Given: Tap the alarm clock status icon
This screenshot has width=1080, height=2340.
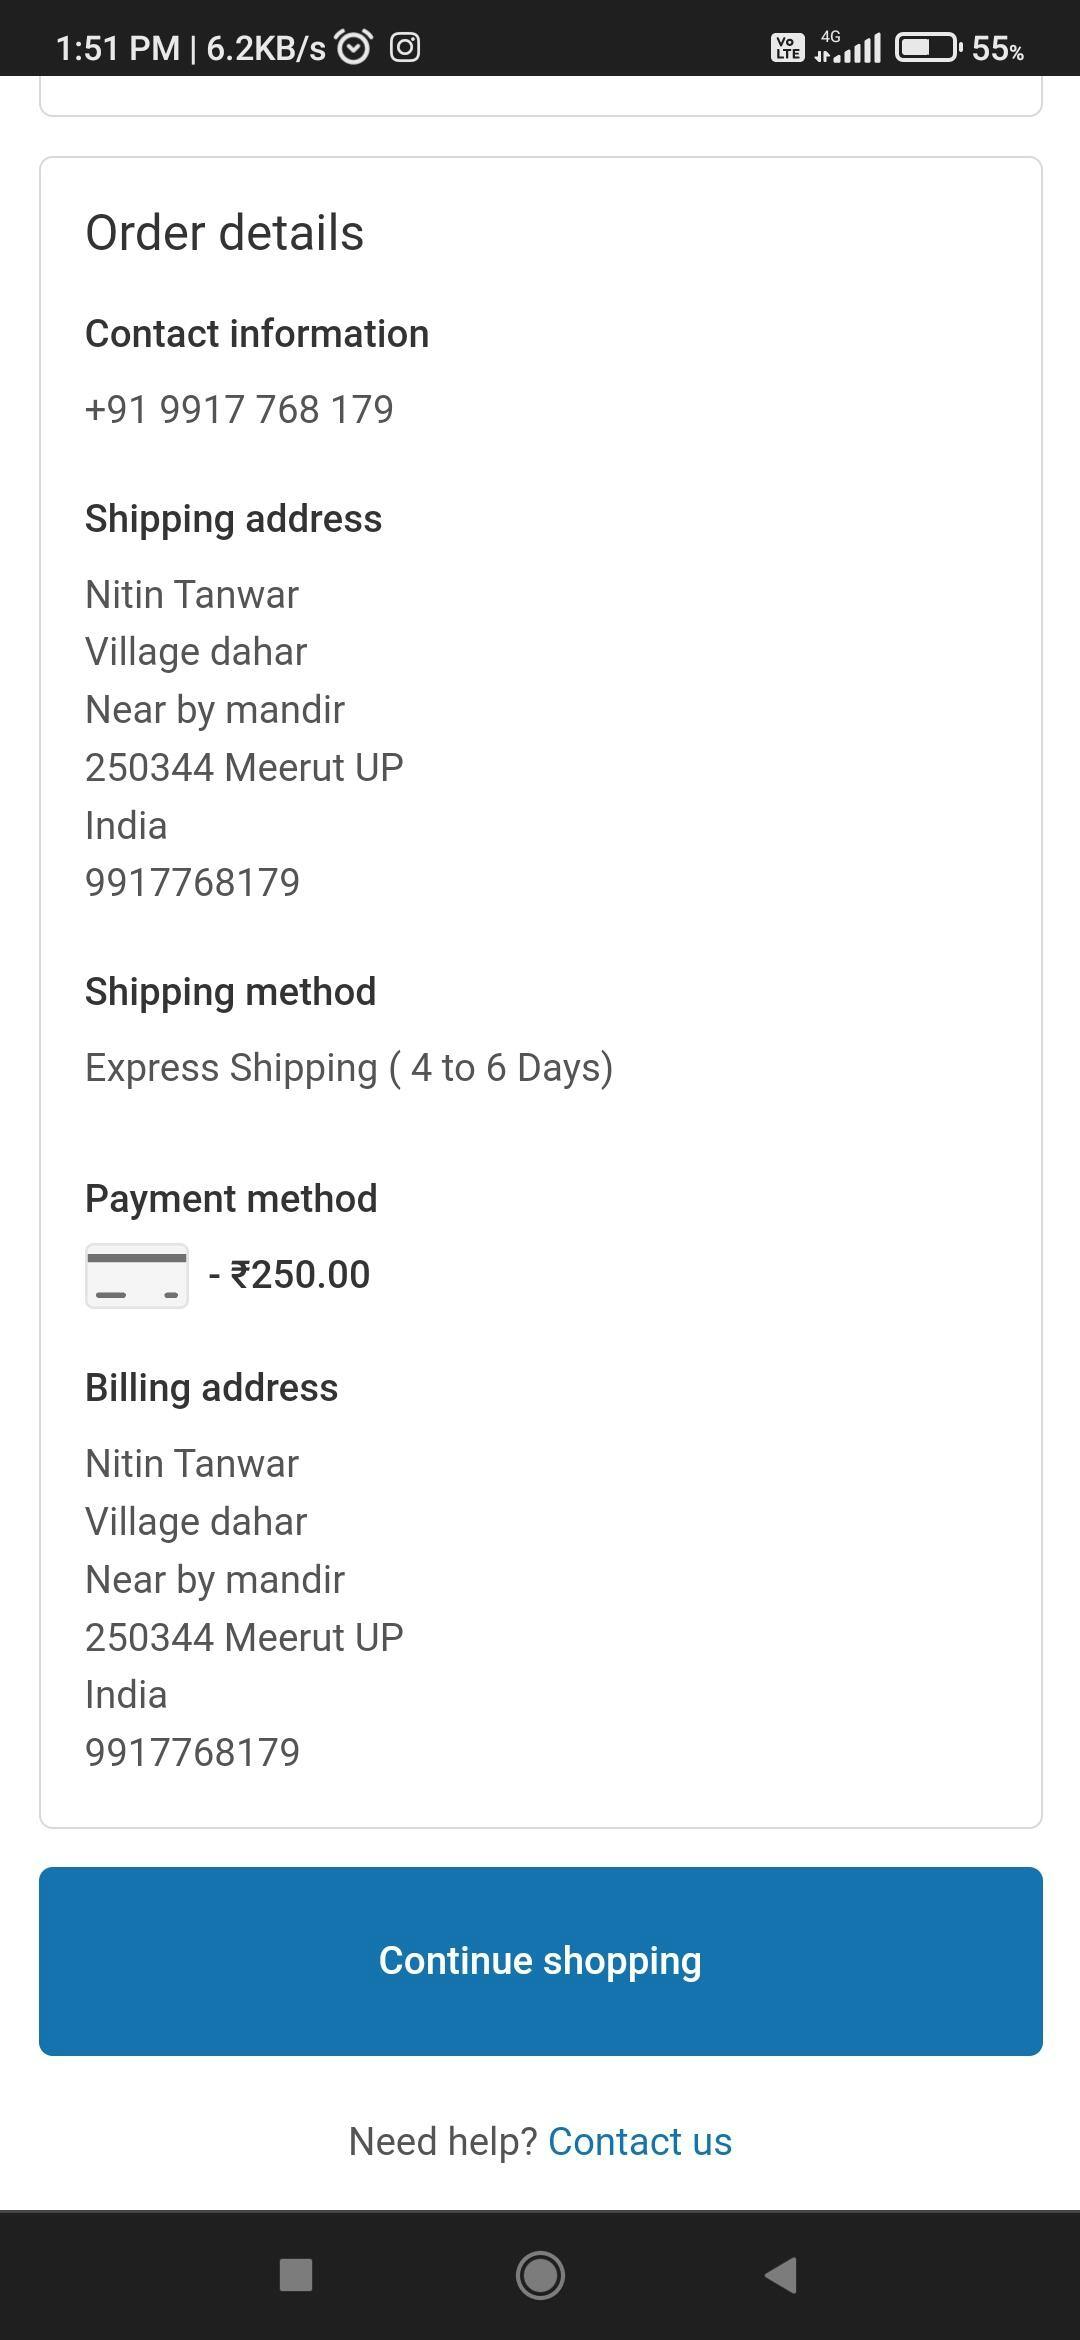Looking at the screenshot, I should pyautogui.click(x=354, y=47).
